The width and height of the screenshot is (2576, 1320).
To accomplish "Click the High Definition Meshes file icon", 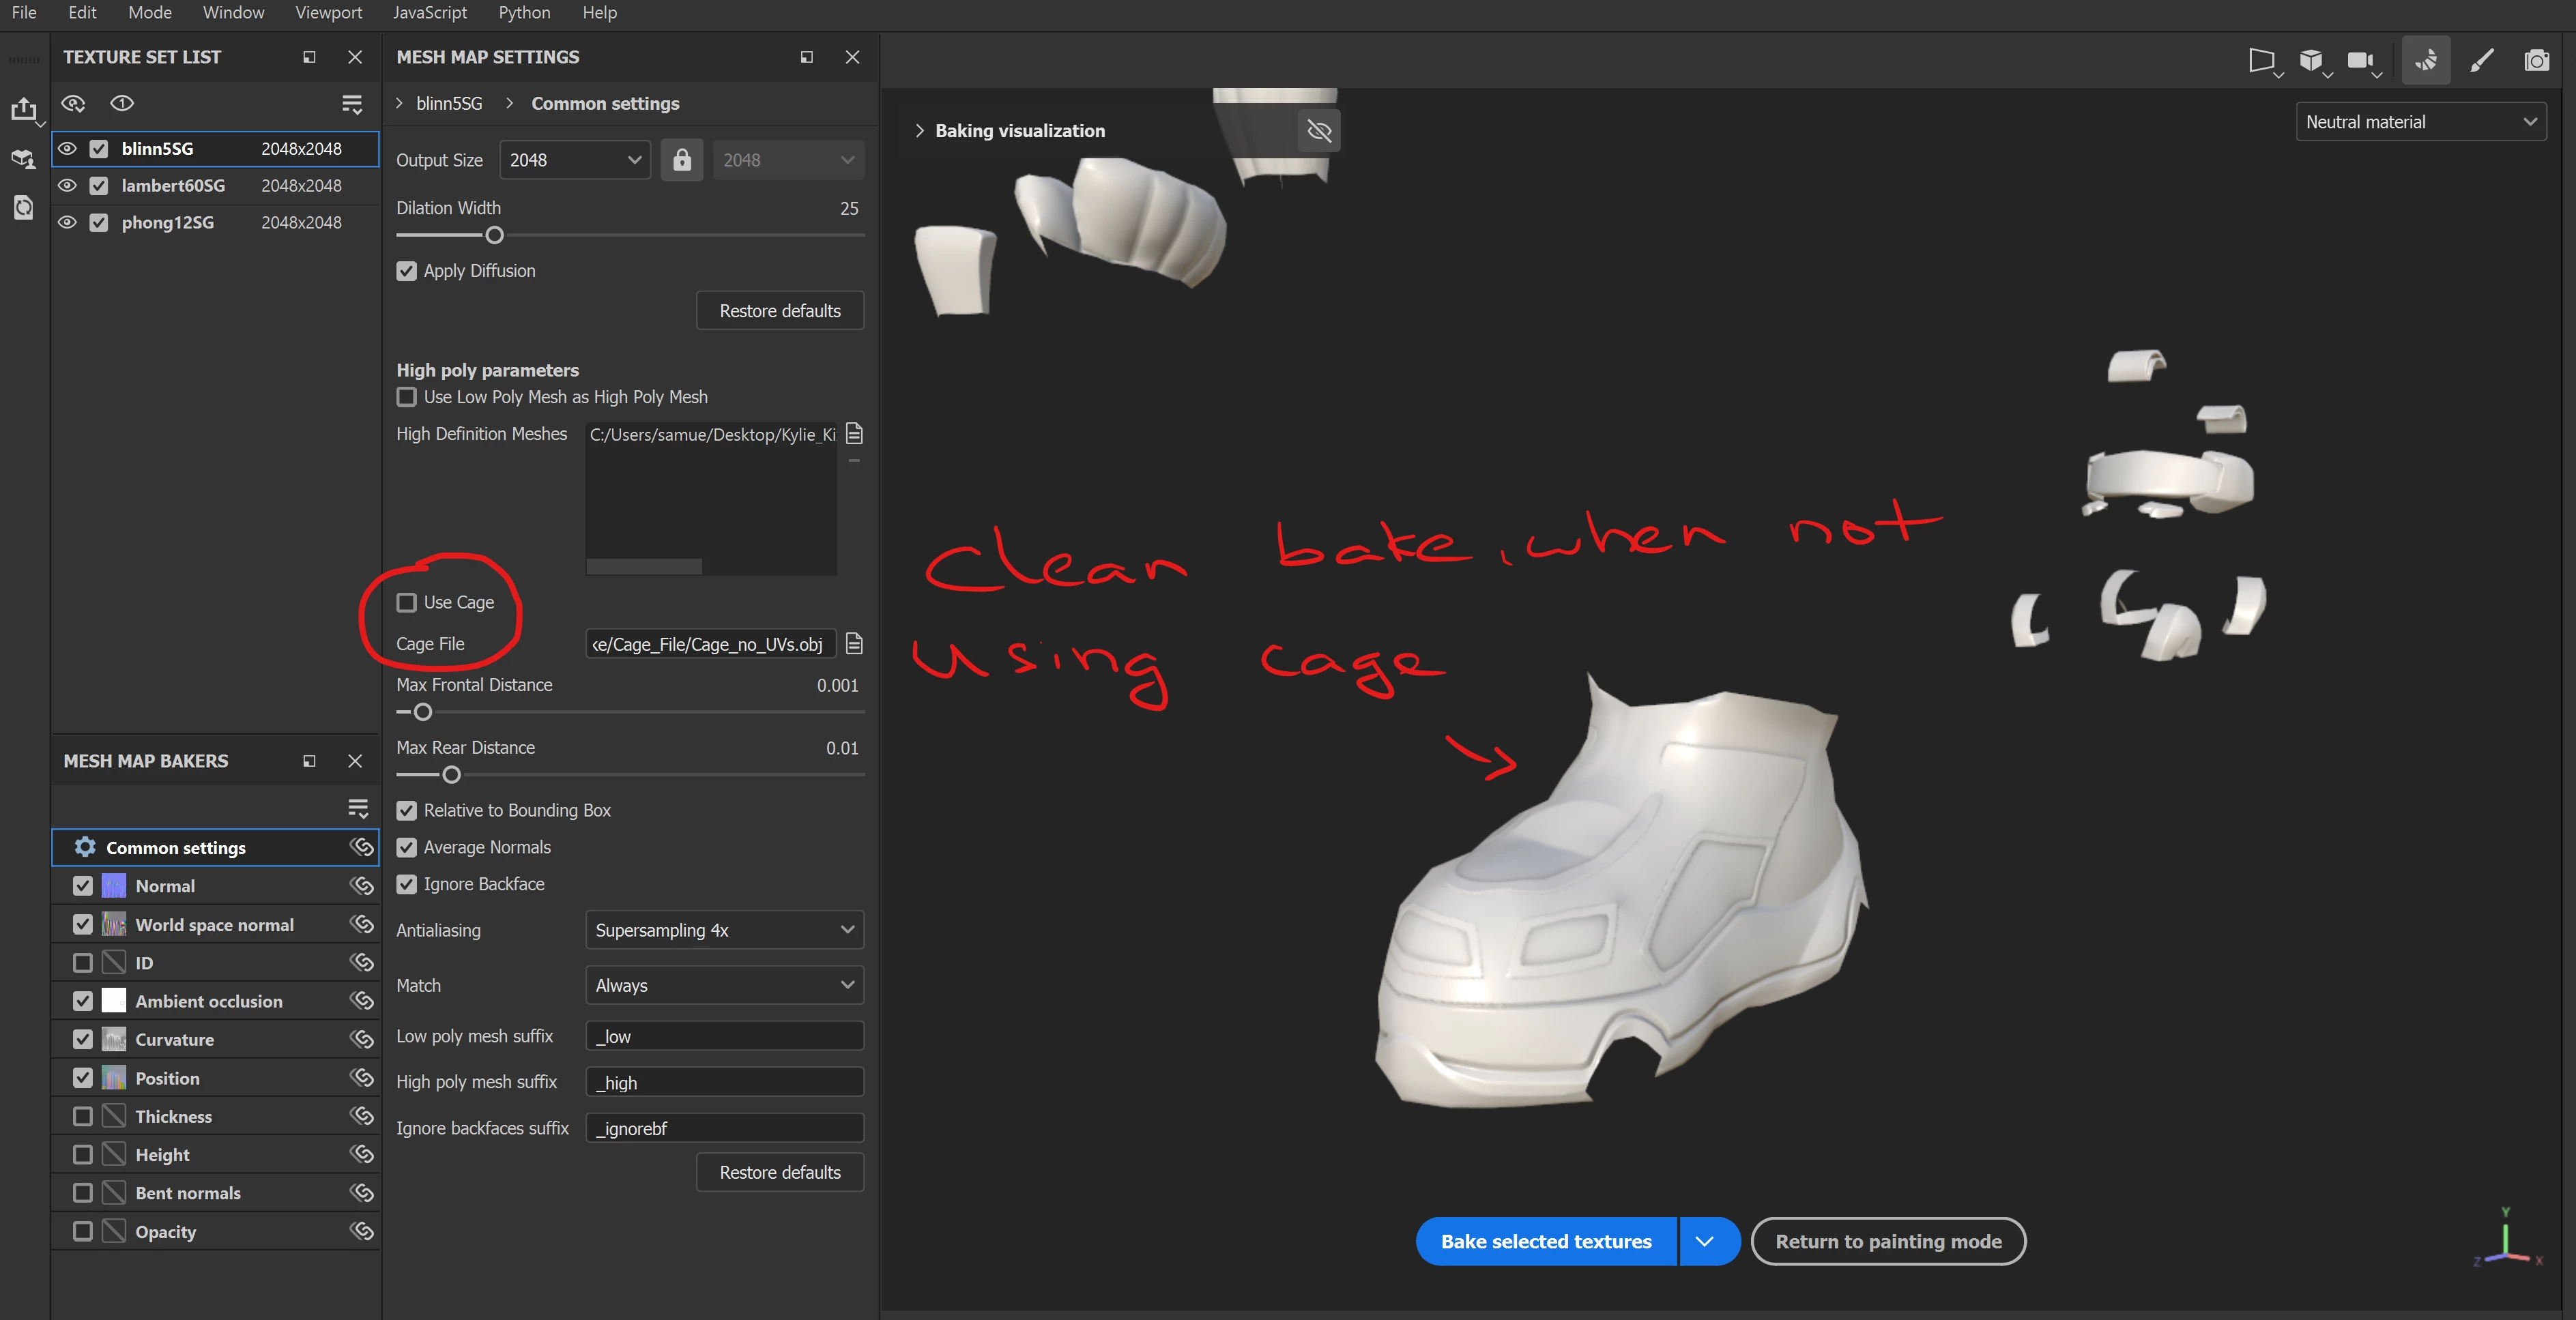I will click(854, 434).
